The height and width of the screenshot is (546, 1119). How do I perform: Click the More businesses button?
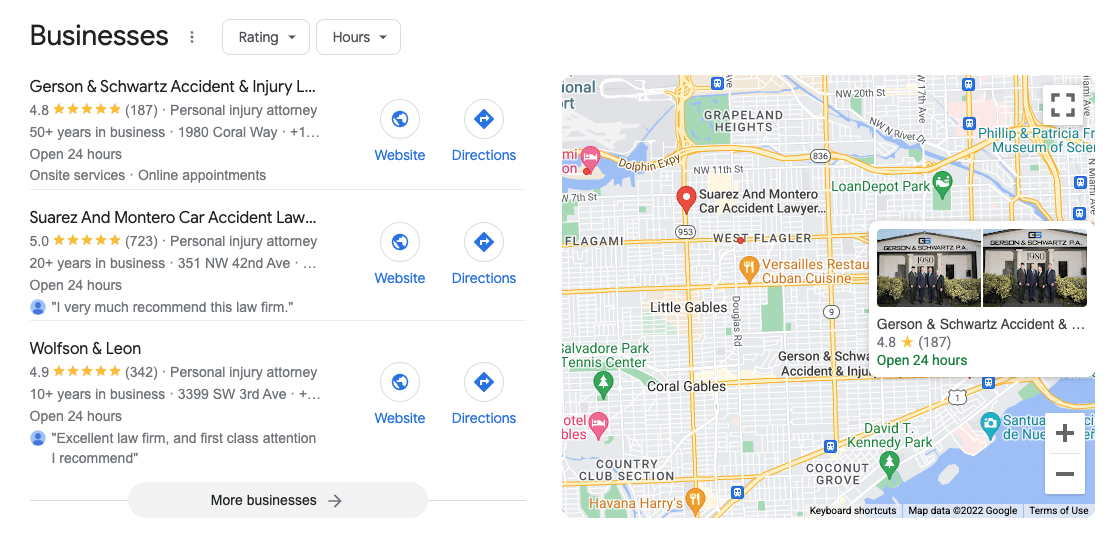coord(278,500)
